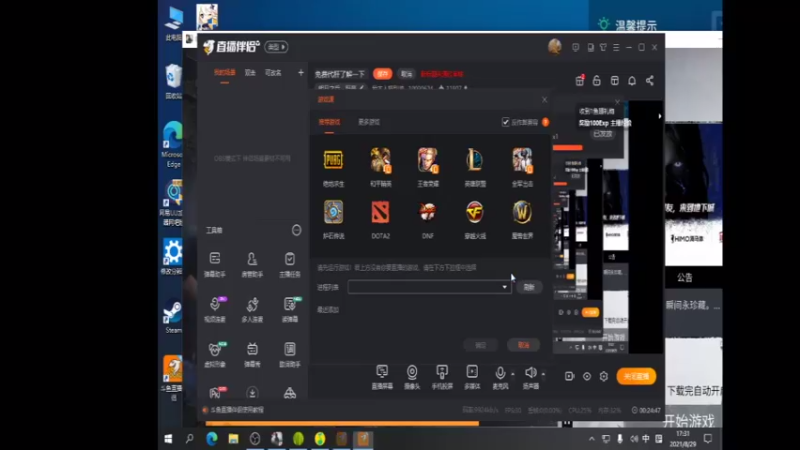Click the 刷新 refresh button
This screenshot has width=800, height=450.
[529, 287]
